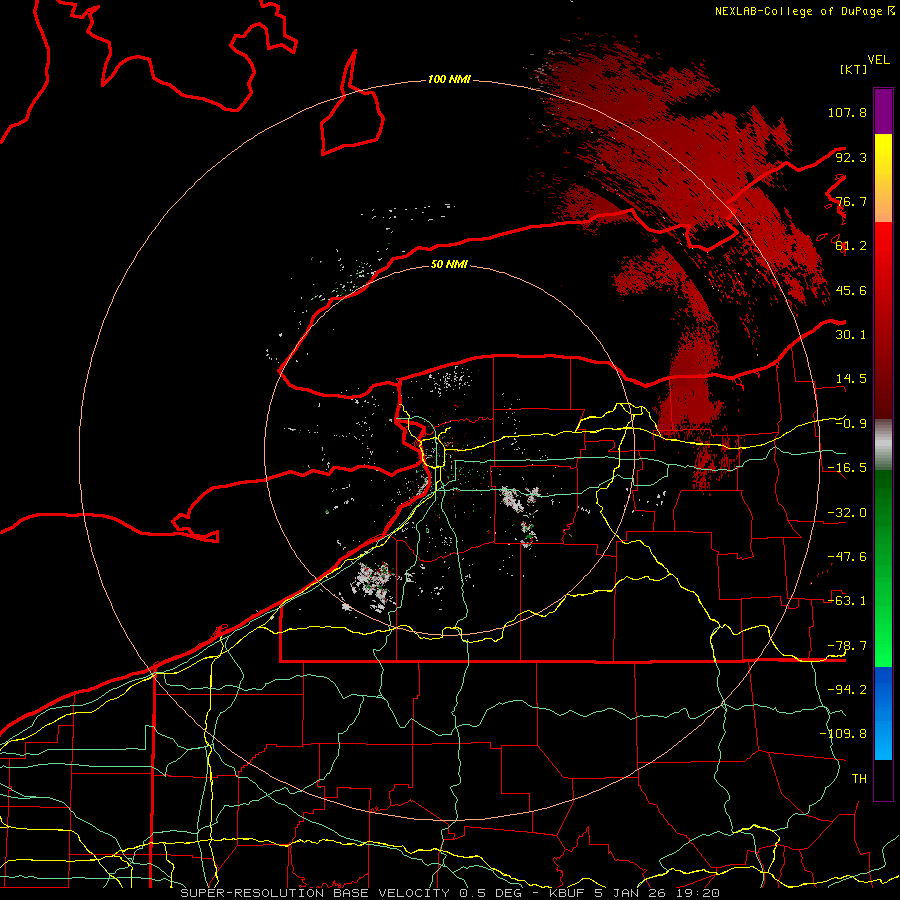900x900 pixels.
Task: Click the 14.5 velocity scale value
Action: click(851, 379)
